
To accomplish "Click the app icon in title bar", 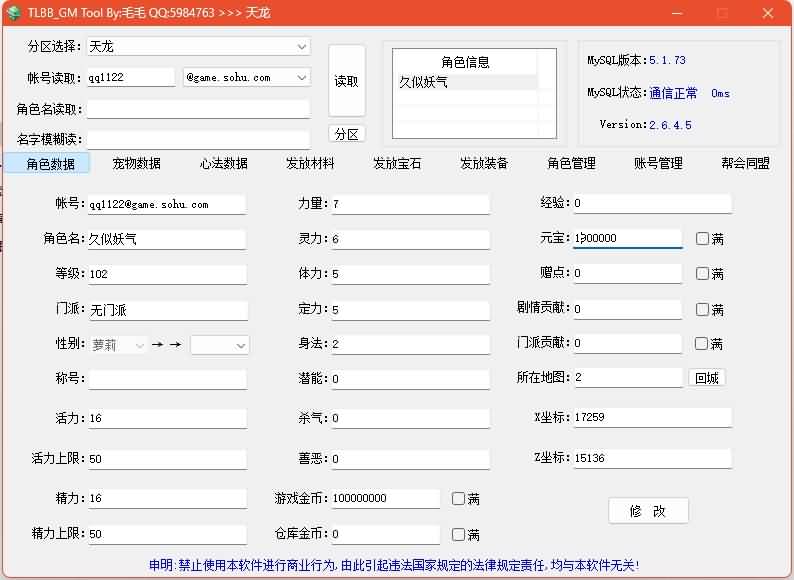I will [13, 12].
